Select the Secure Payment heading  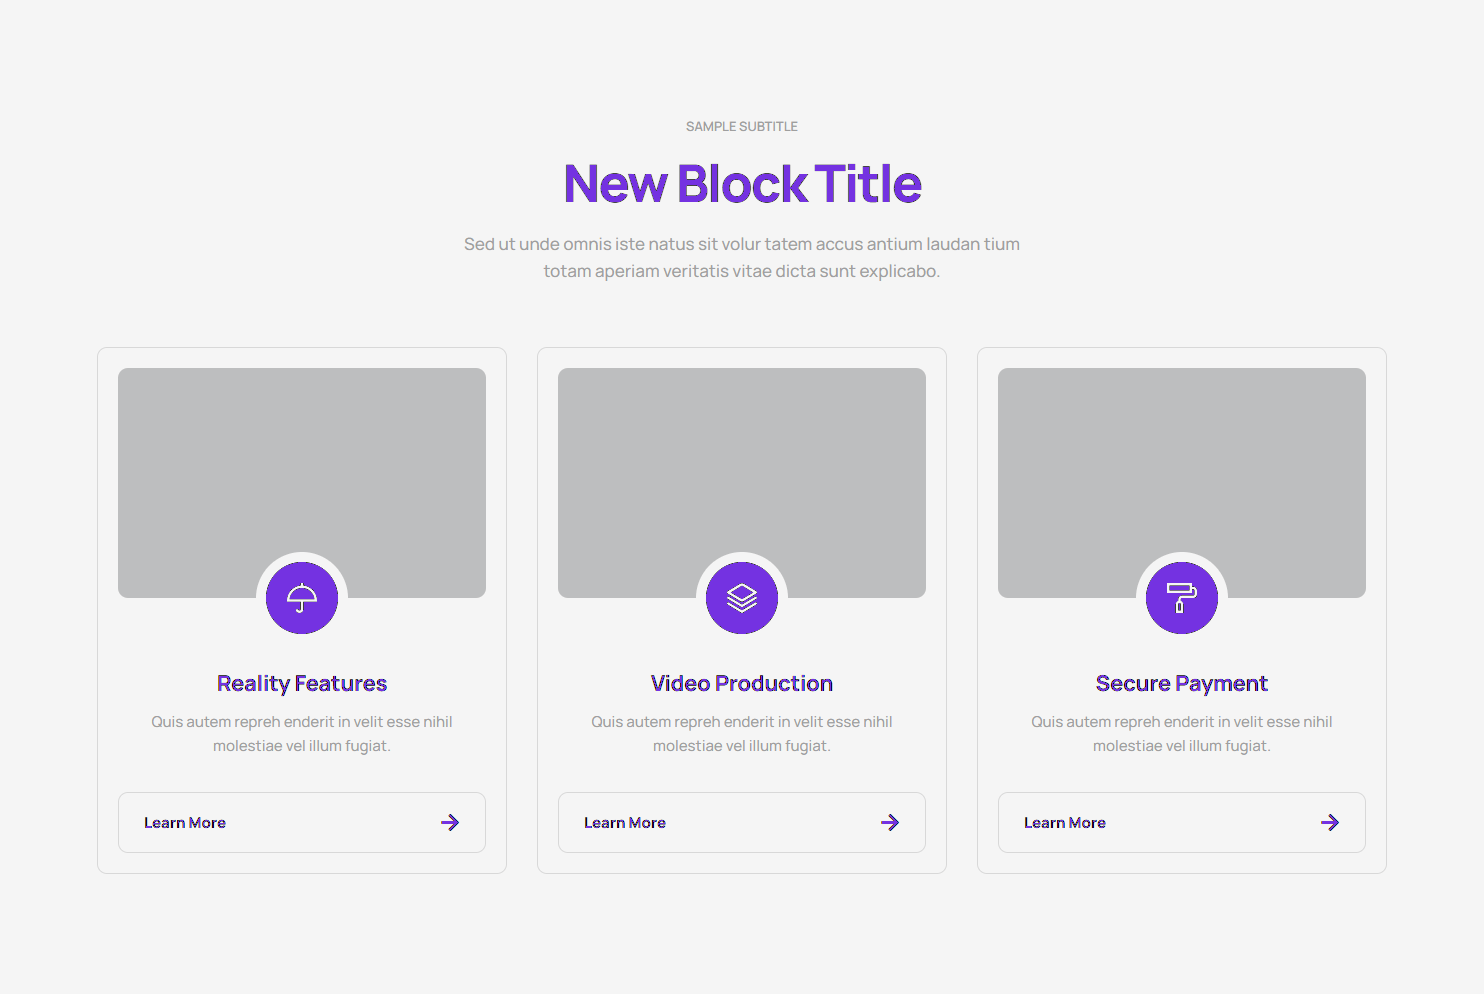pos(1182,683)
